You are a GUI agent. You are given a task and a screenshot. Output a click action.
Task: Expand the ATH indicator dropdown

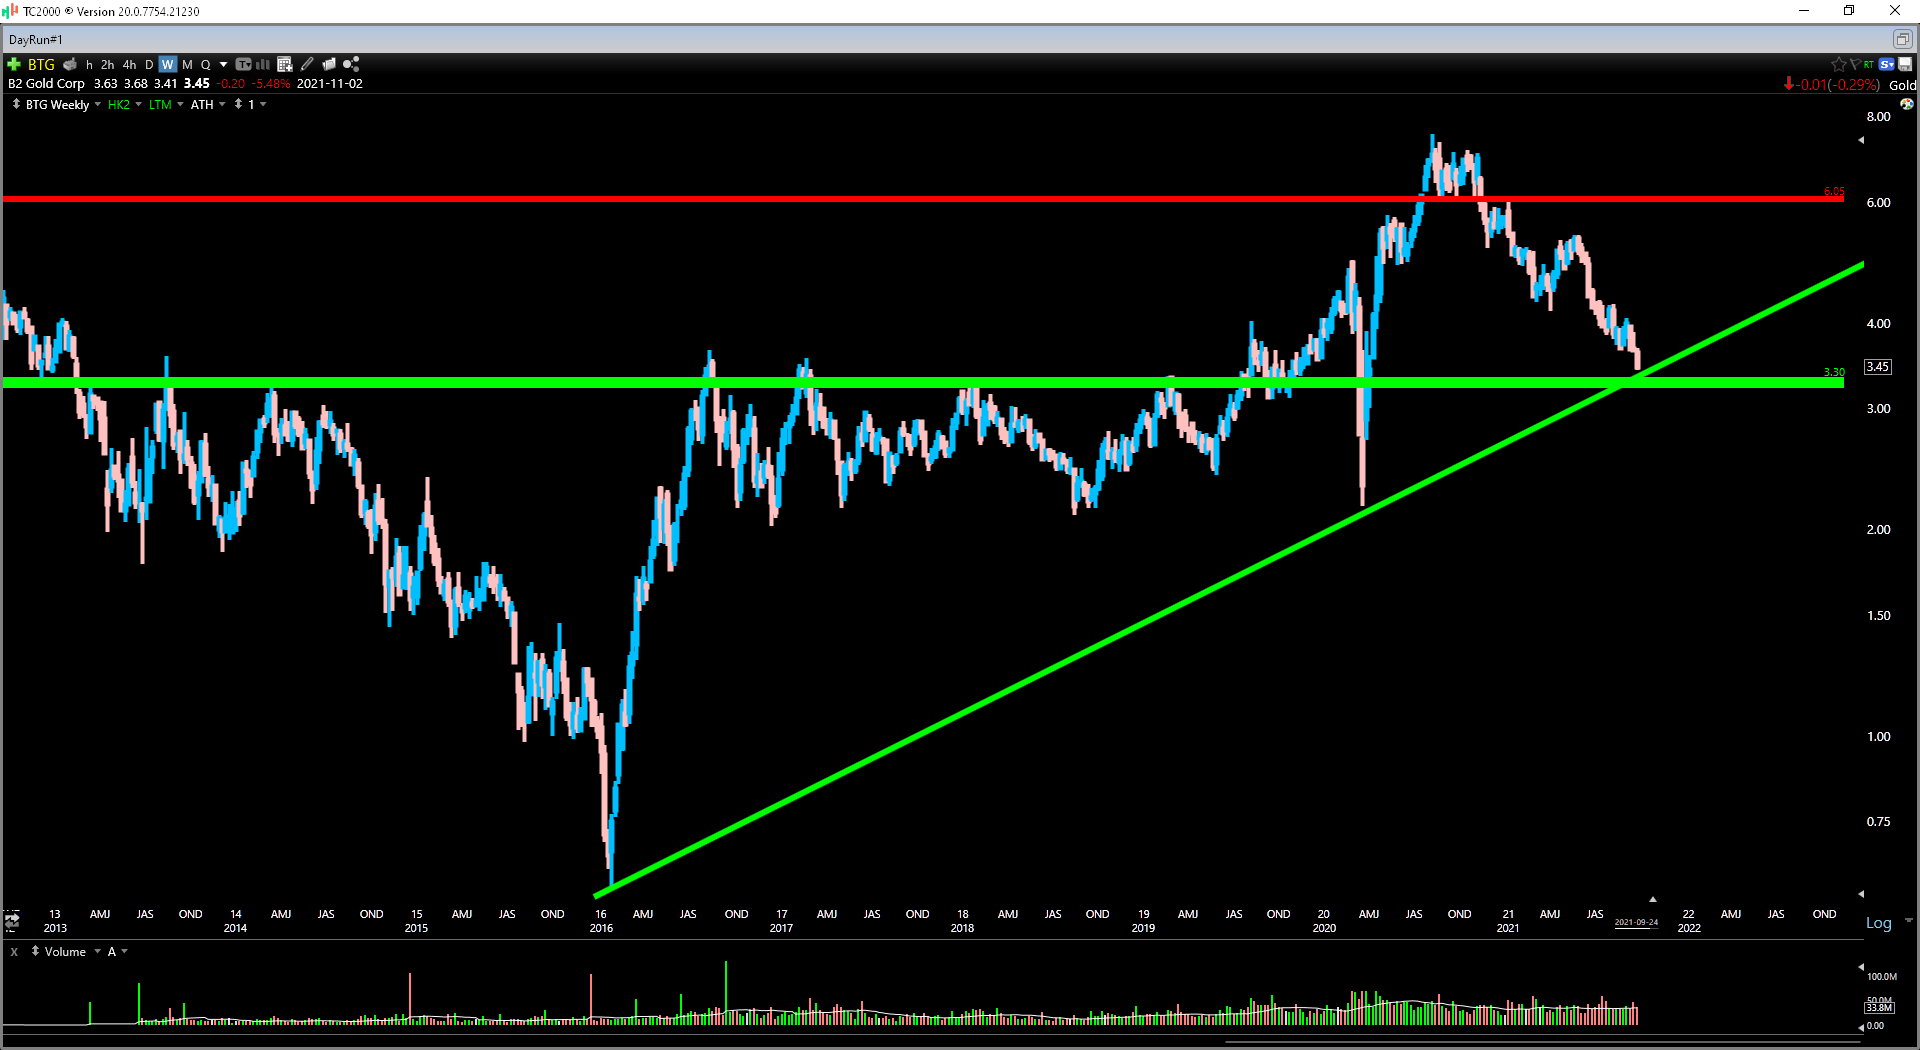[222, 104]
